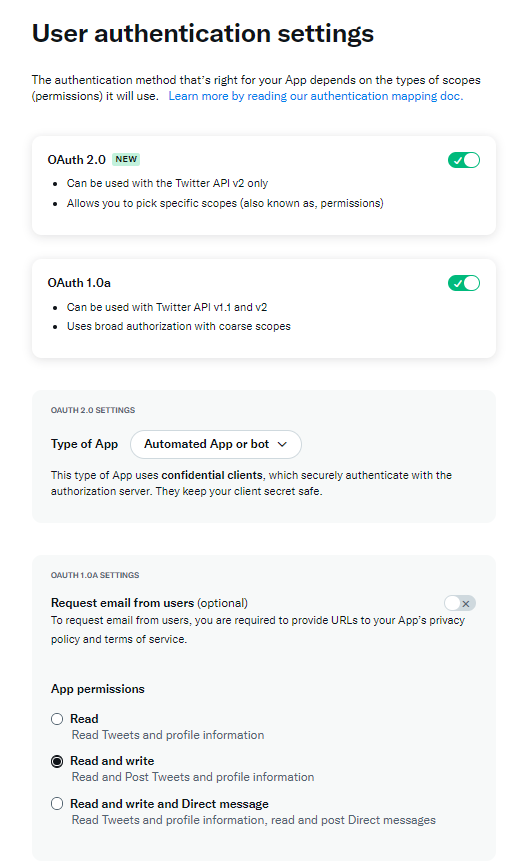This screenshot has width=529, height=867.
Task: Click the checkmark icon in OAuth 1.0a toggle
Action: click(457, 284)
